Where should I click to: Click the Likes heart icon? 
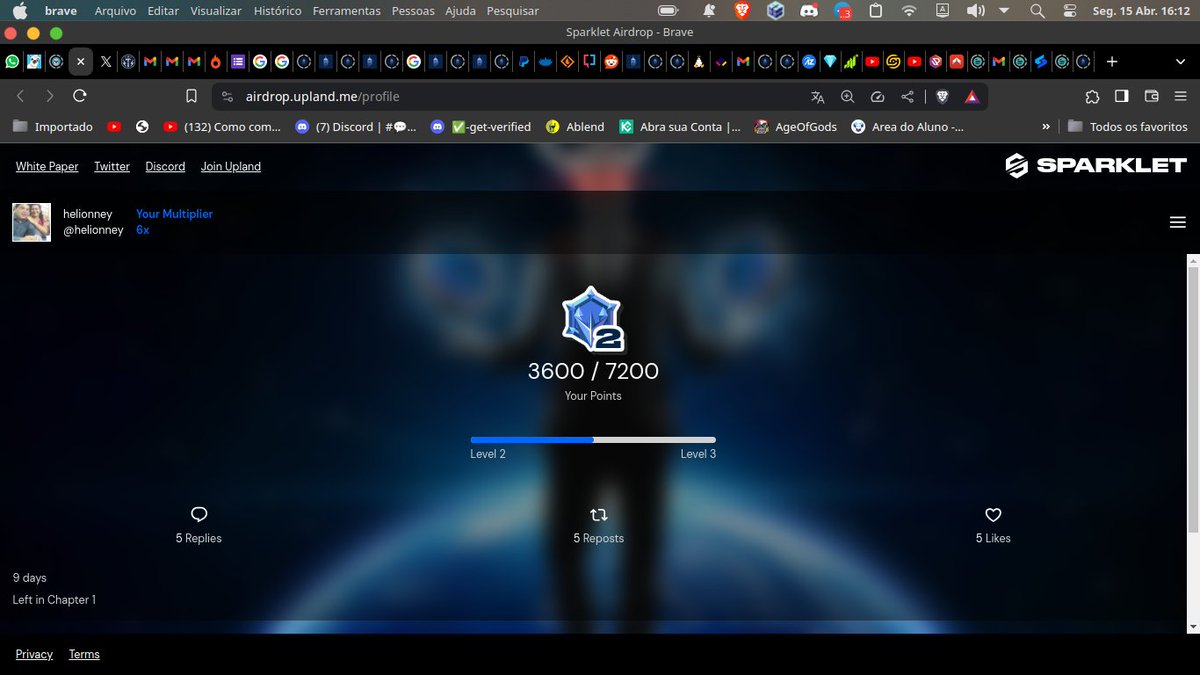click(x=993, y=515)
